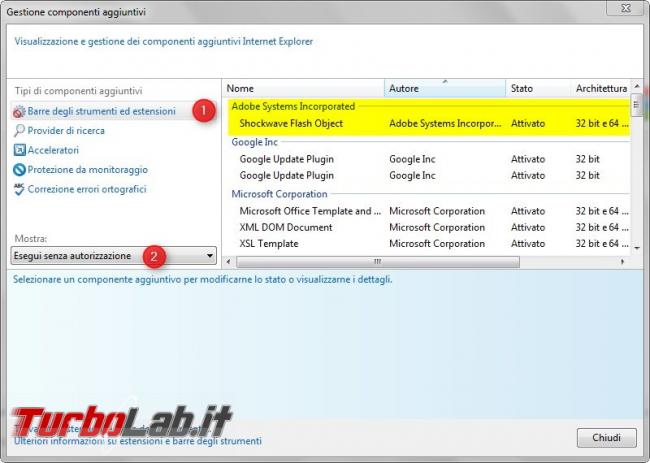Viewport: 650px width, 463px height.
Task: Select Provider di ricerca category
Action: 66,131
